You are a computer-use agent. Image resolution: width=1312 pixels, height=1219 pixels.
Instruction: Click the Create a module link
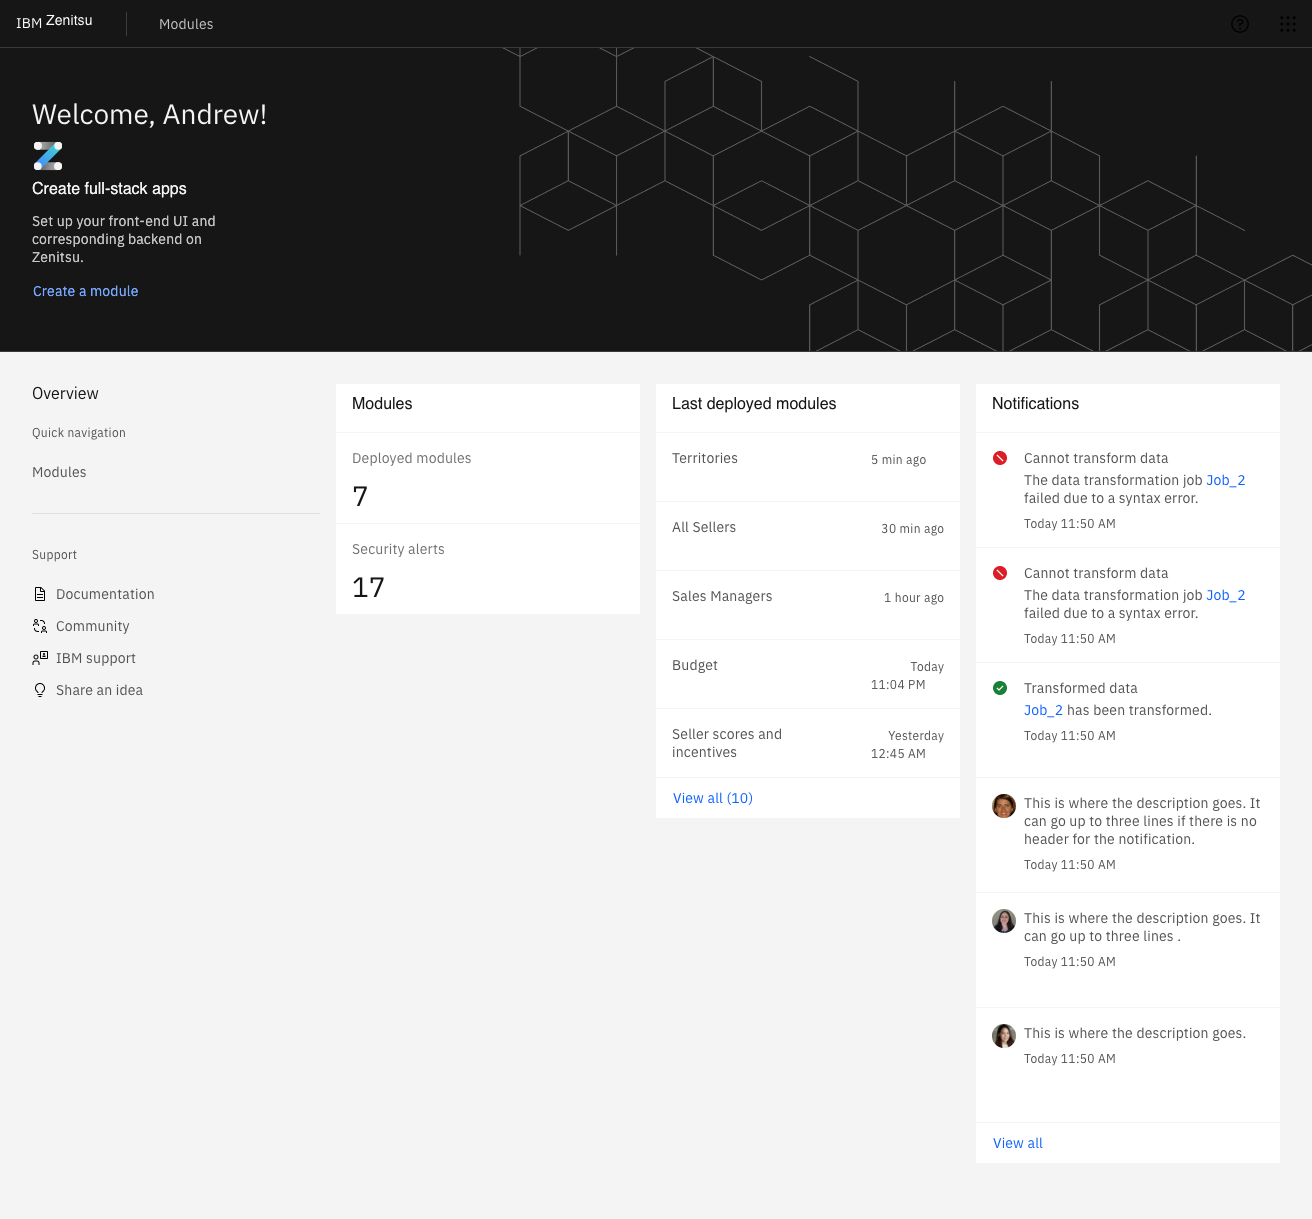(86, 291)
